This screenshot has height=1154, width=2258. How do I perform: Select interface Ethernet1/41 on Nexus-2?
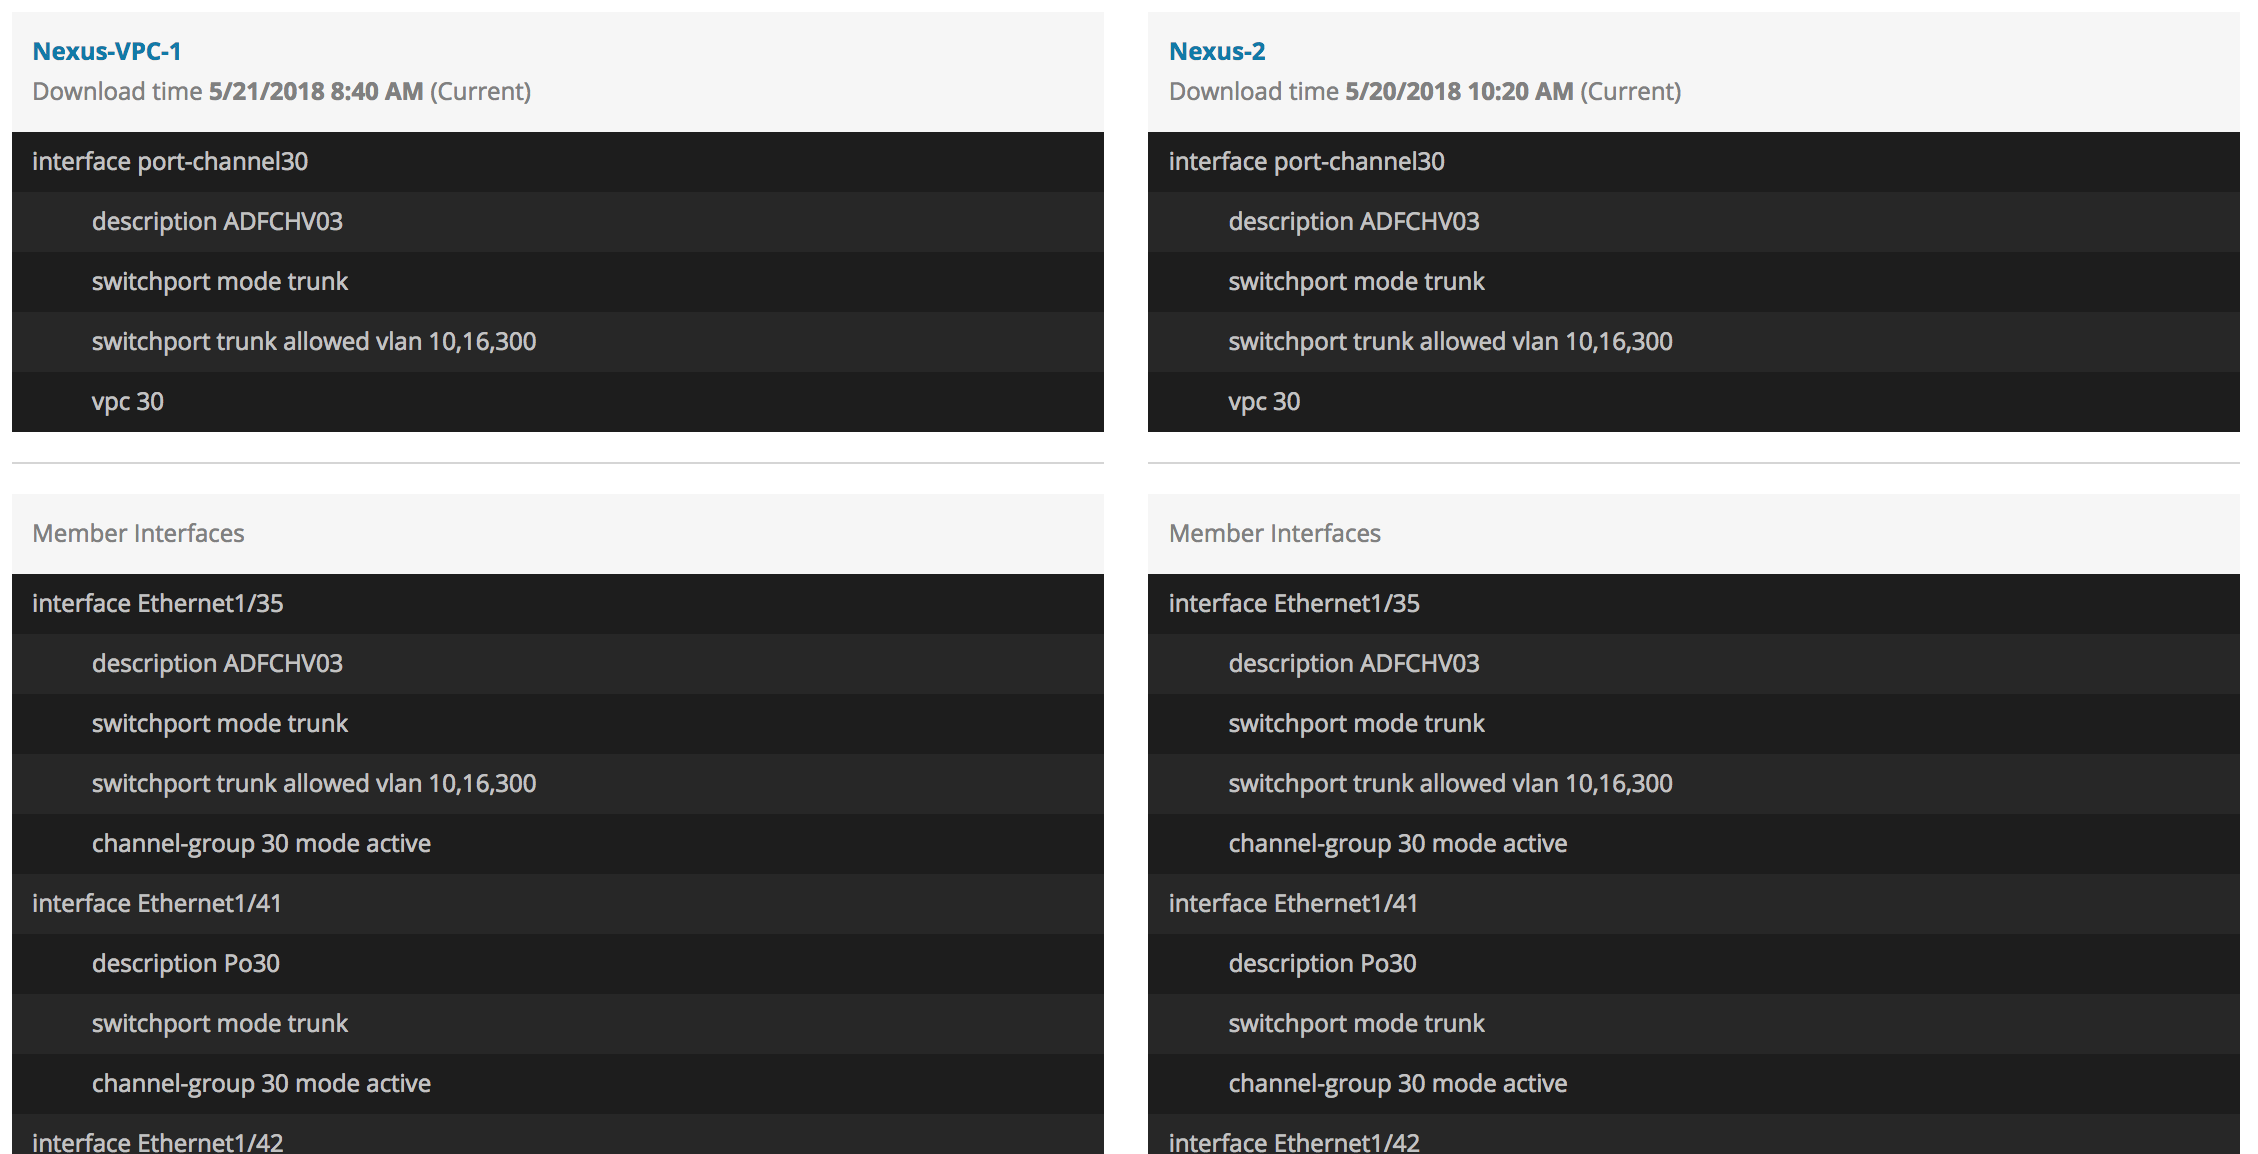(x=1293, y=904)
